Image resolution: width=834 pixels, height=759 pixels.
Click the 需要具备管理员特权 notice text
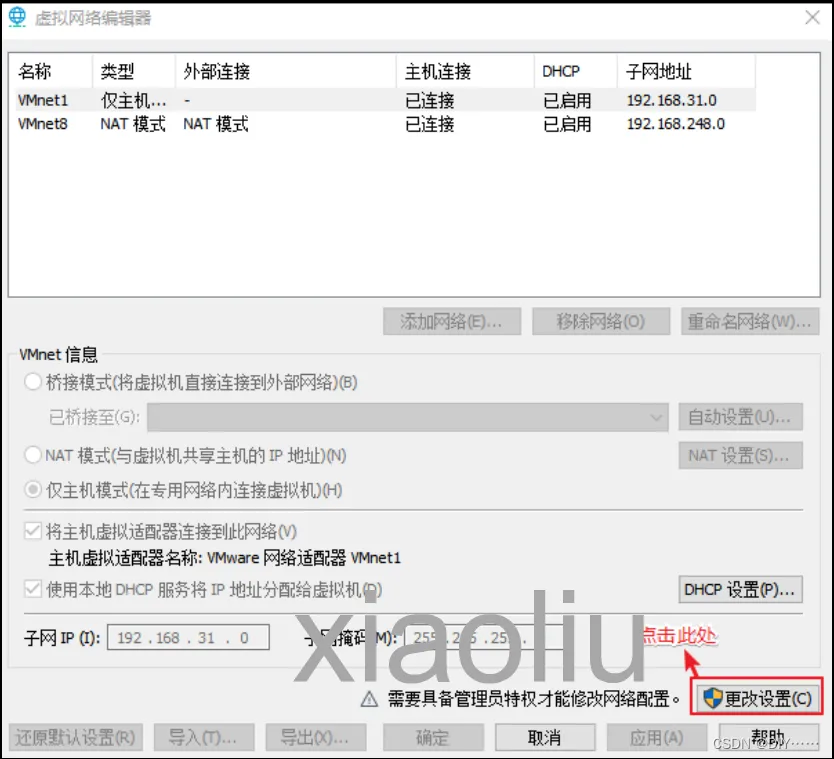coord(534,699)
